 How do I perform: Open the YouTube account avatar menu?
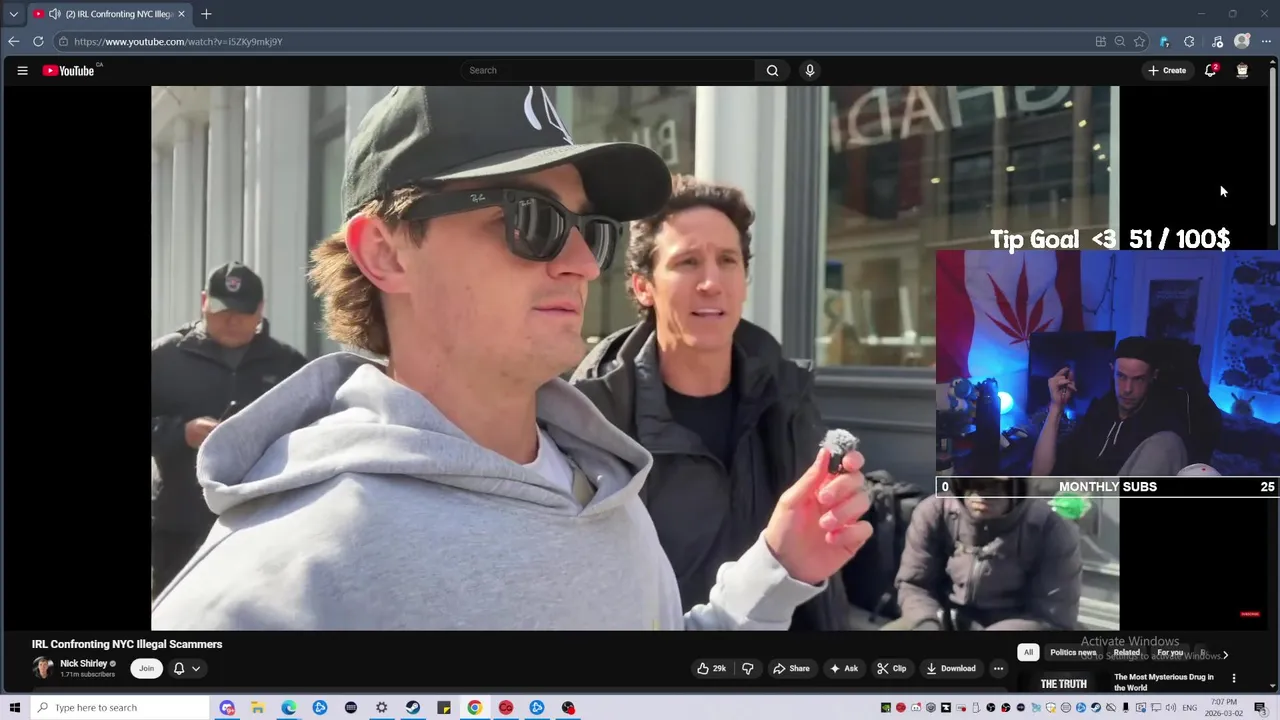click(x=1242, y=70)
